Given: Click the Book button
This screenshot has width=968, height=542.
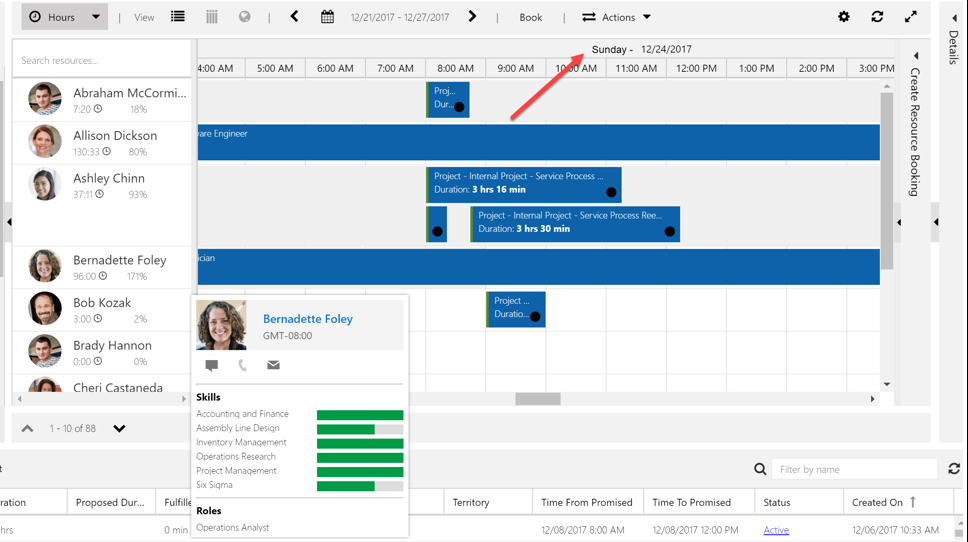Looking at the screenshot, I should pyautogui.click(x=531, y=17).
